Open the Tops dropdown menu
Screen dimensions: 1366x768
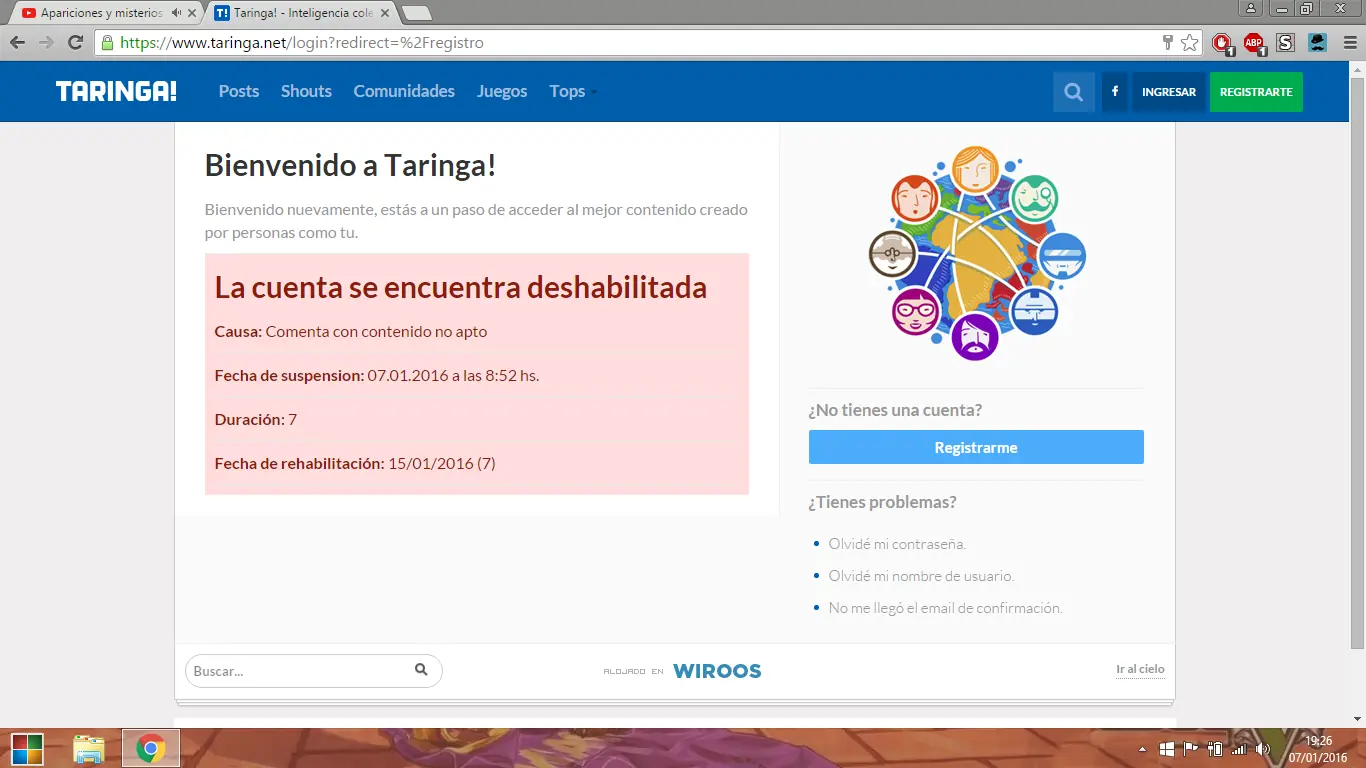coord(573,91)
